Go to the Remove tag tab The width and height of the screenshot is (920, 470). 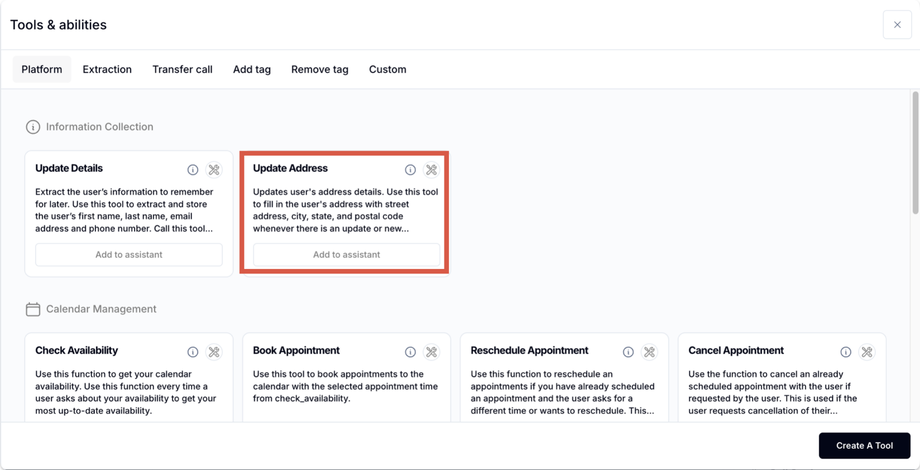pos(320,70)
